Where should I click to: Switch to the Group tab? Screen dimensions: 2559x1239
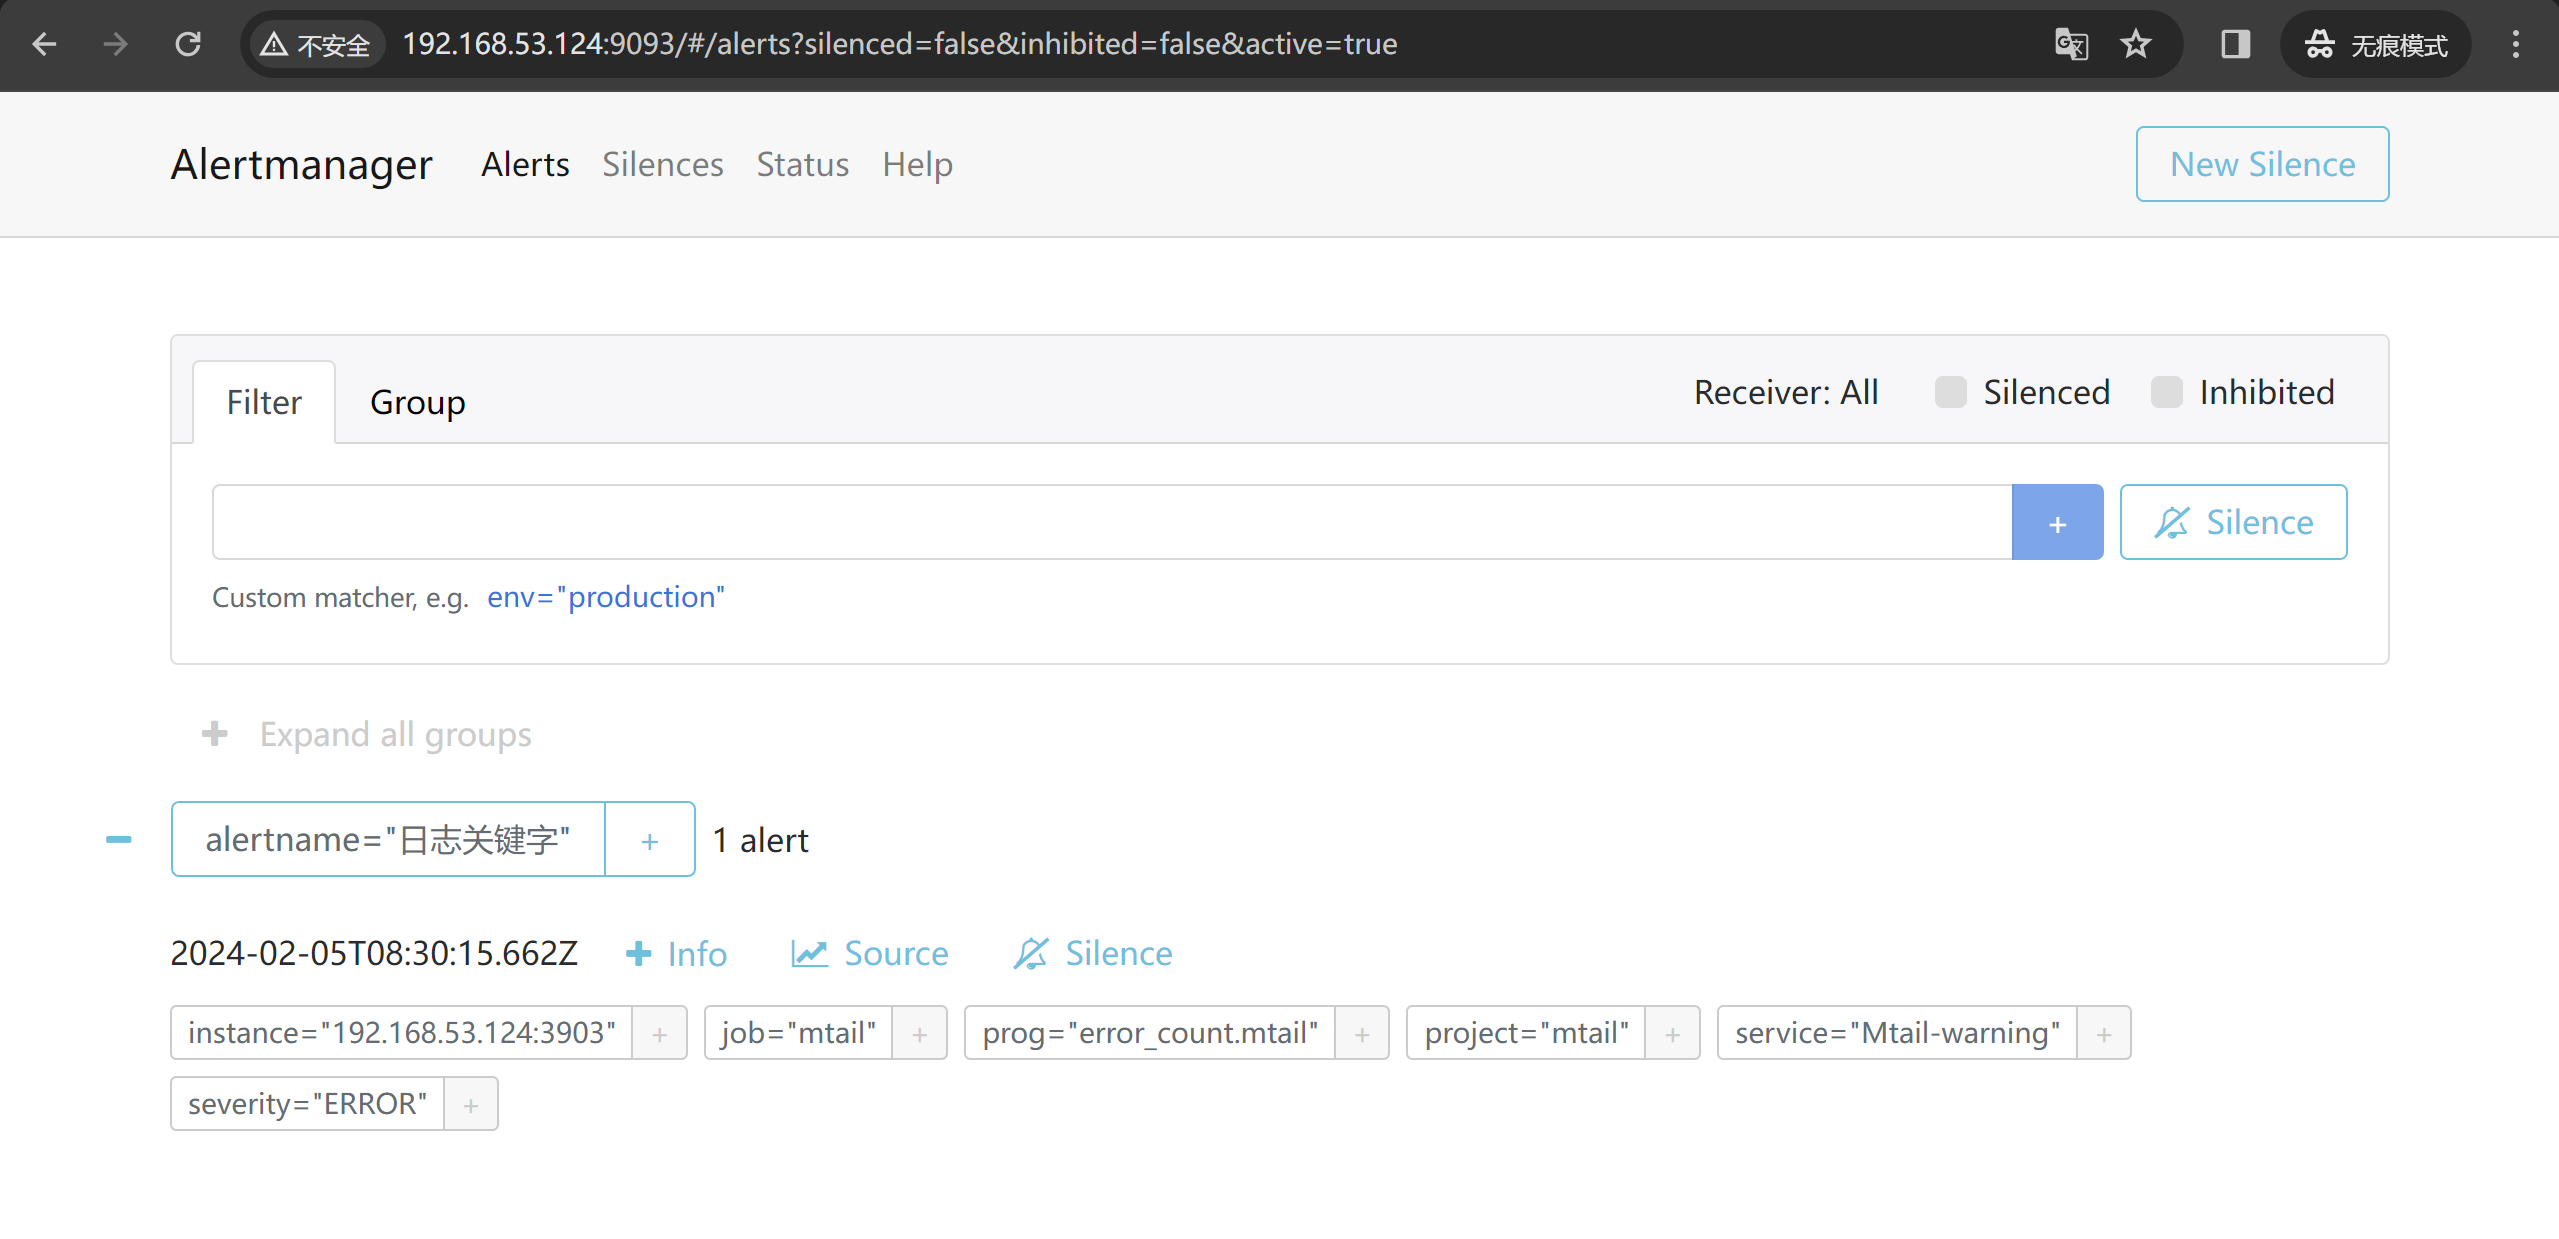[417, 402]
